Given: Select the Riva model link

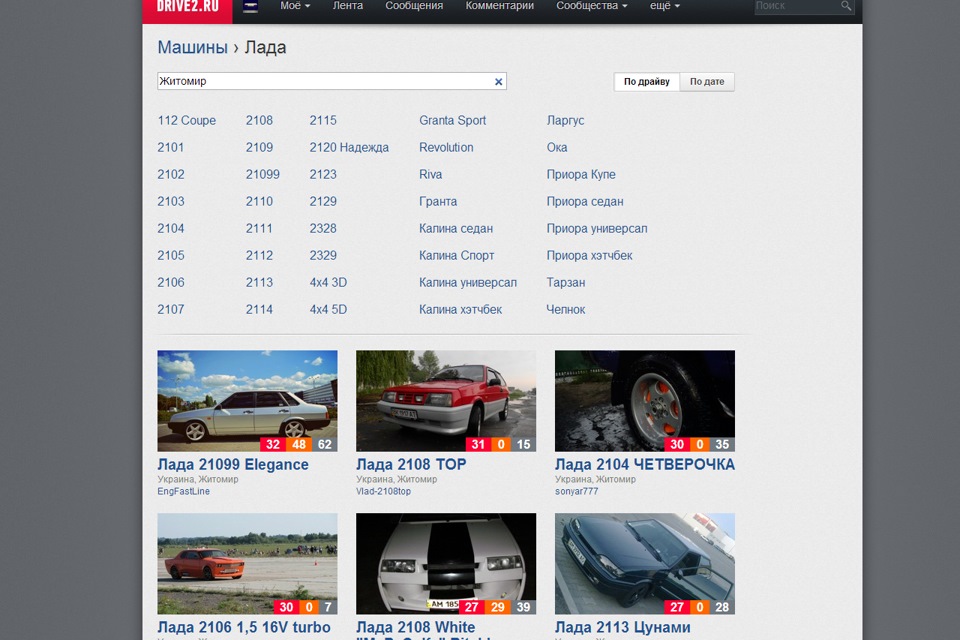Looking at the screenshot, I should [x=430, y=175].
